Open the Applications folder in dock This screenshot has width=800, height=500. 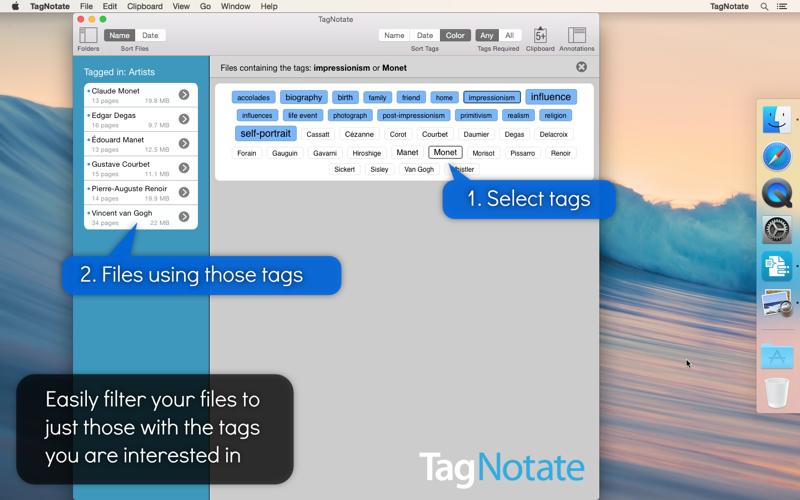pos(777,356)
